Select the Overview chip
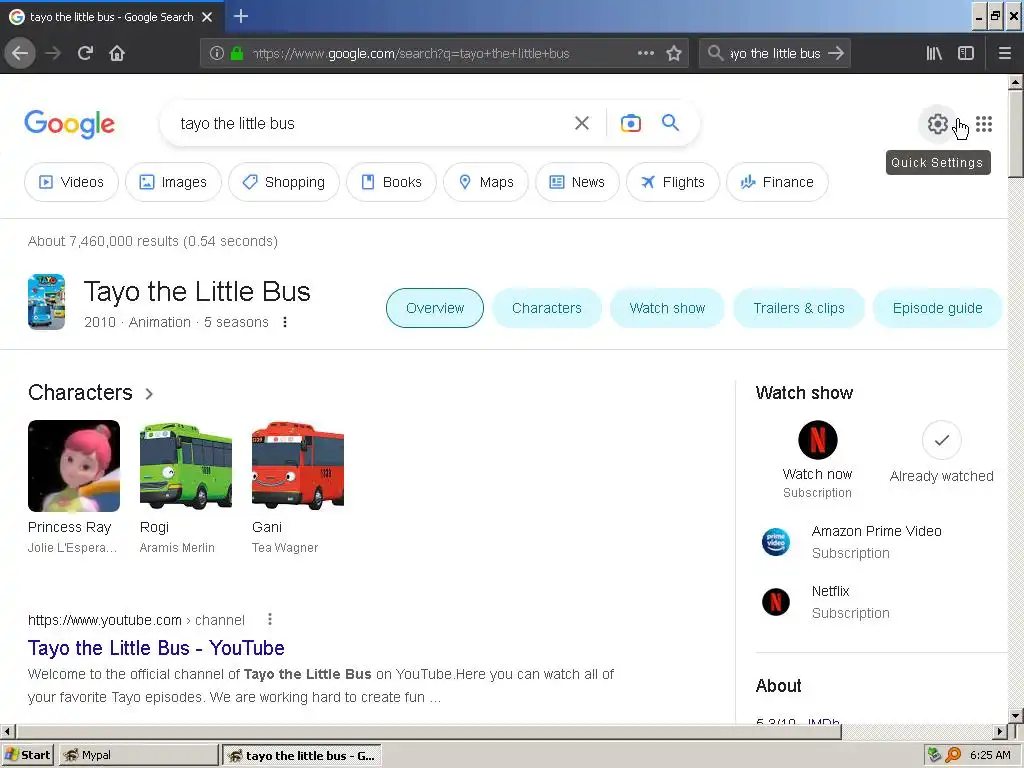1024x768 pixels. 435,308
